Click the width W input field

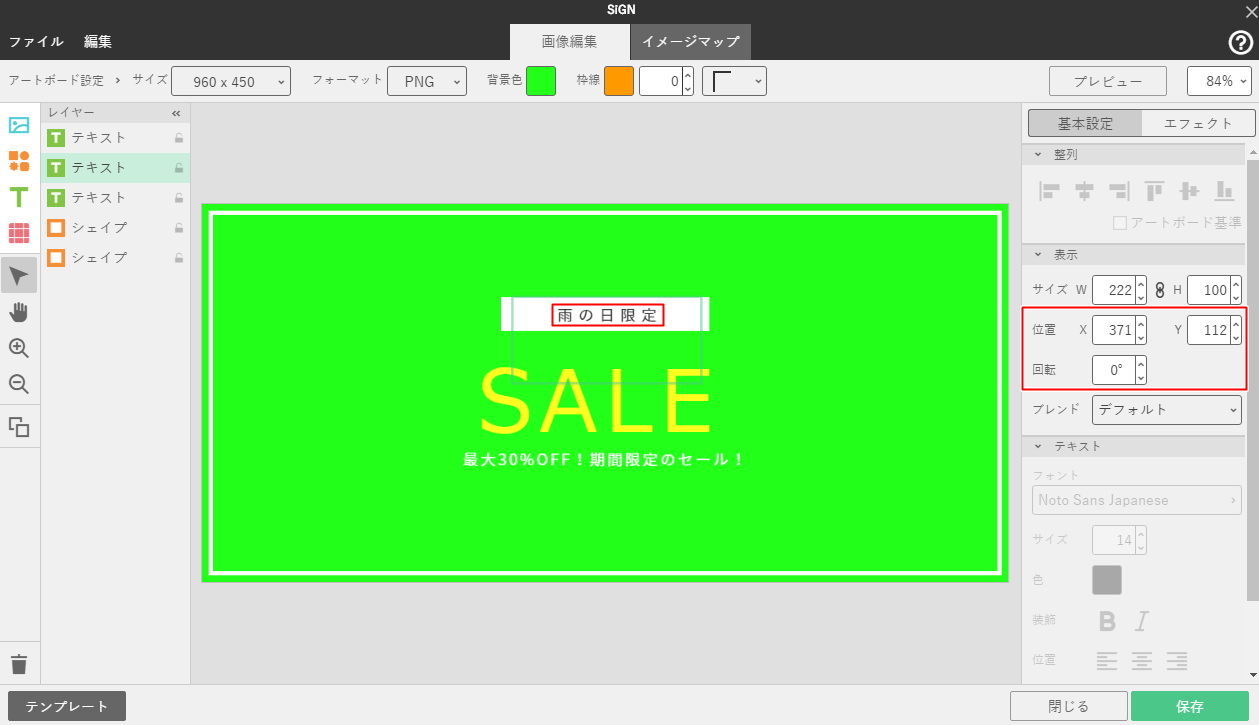coord(1113,290)
